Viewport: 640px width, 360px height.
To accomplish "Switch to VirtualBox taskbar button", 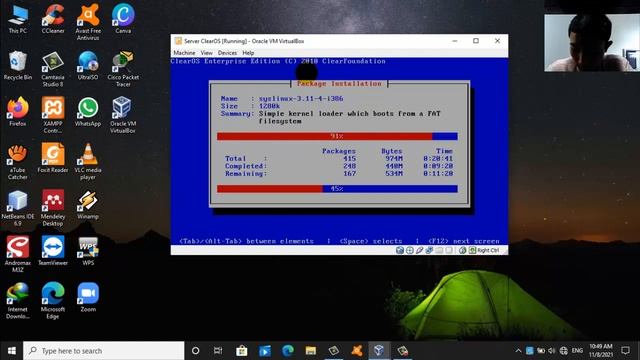I will pos(379,351).
